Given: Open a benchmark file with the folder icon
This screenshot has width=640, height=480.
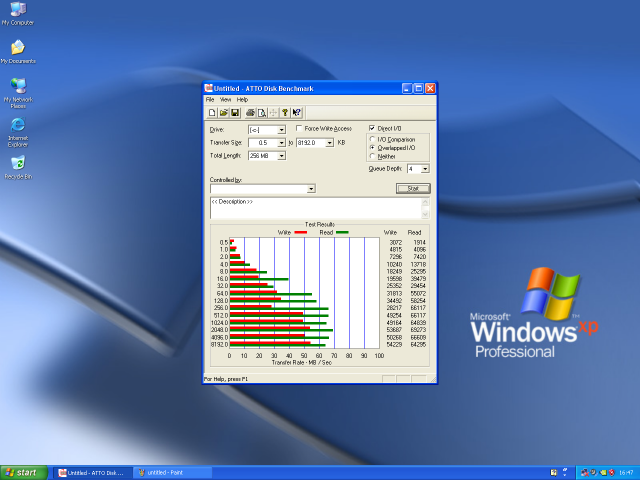Looking at the screenshot, I should [223, 113].
